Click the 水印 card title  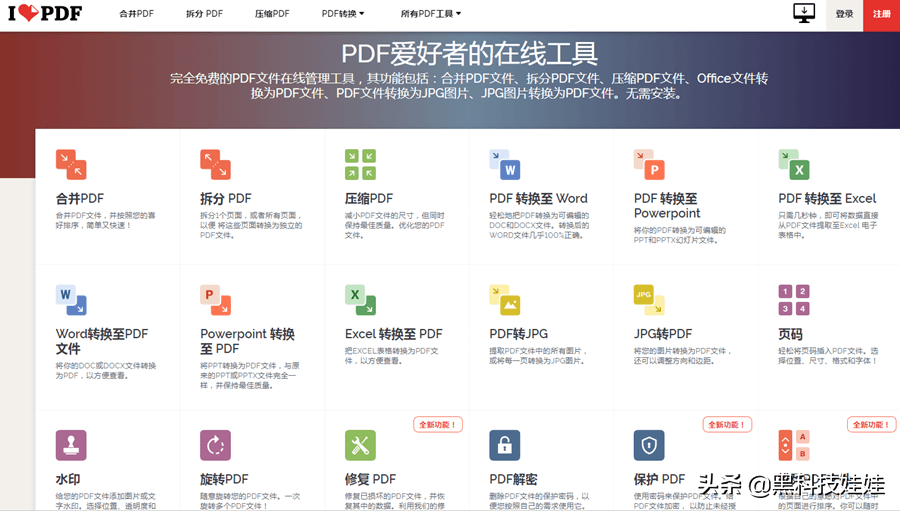coord(68,479)
